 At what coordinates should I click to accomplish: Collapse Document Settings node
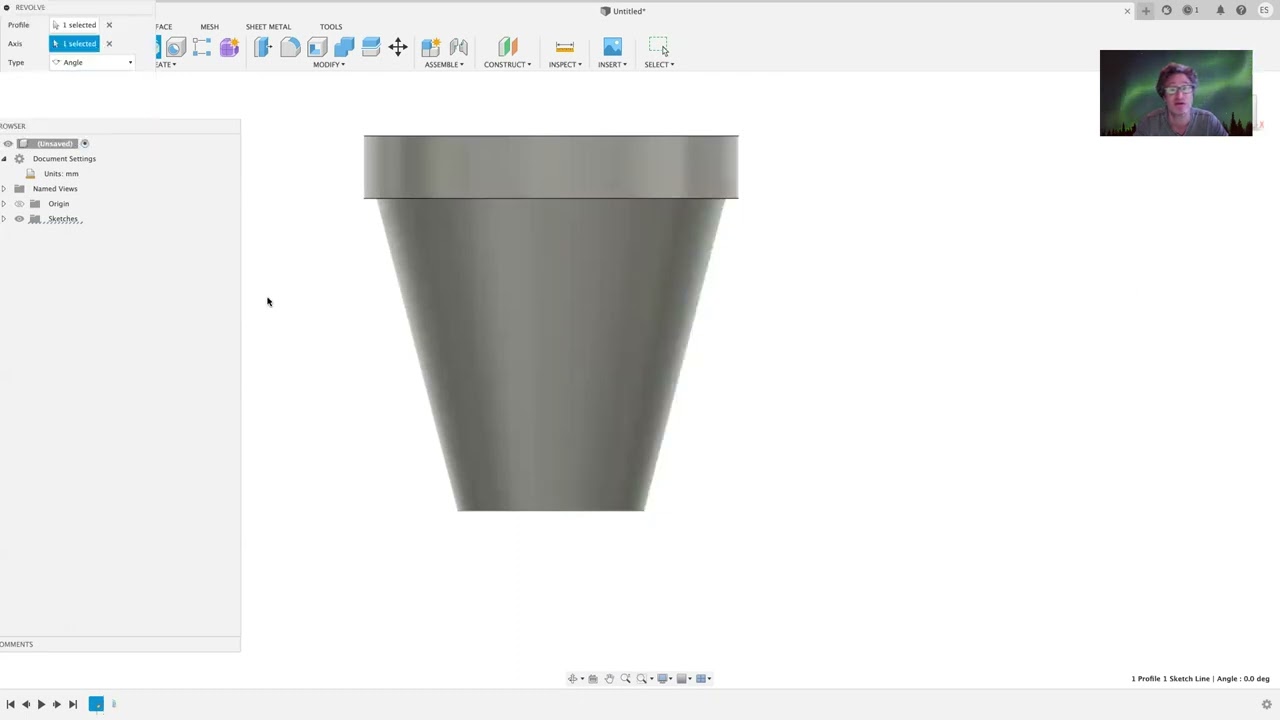click(x=4, y=158)
